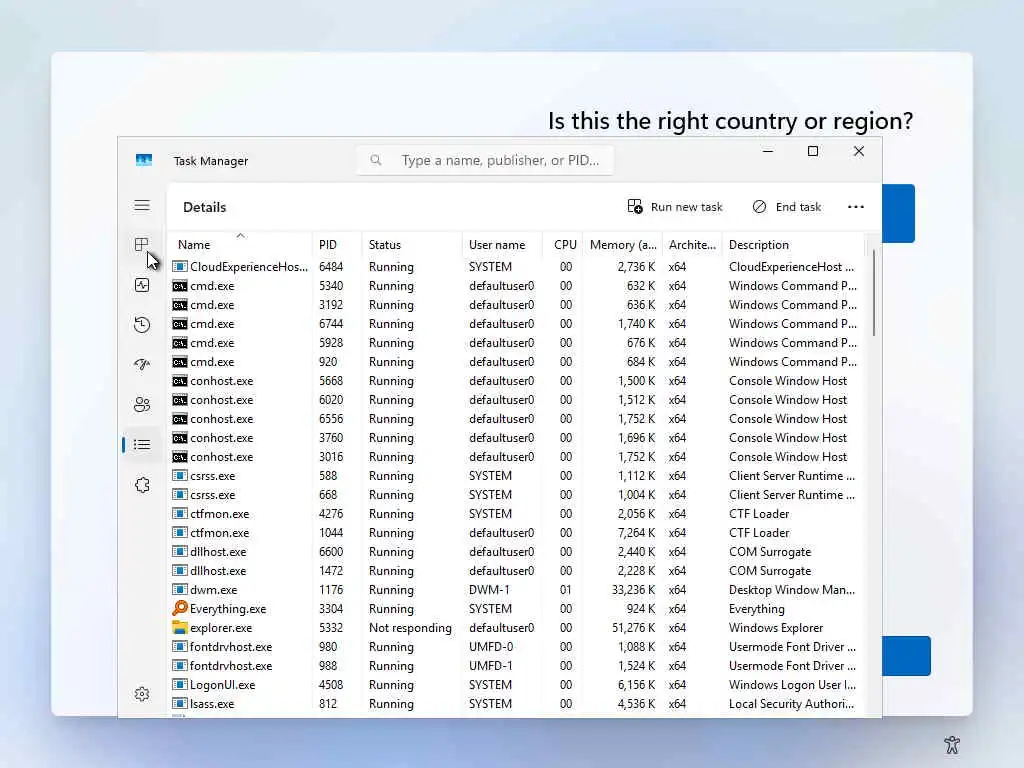Viewport: 1024px width, 768px height.
Task: Click 'Is this the right country or region?' heading
Action: pos(730,121)
